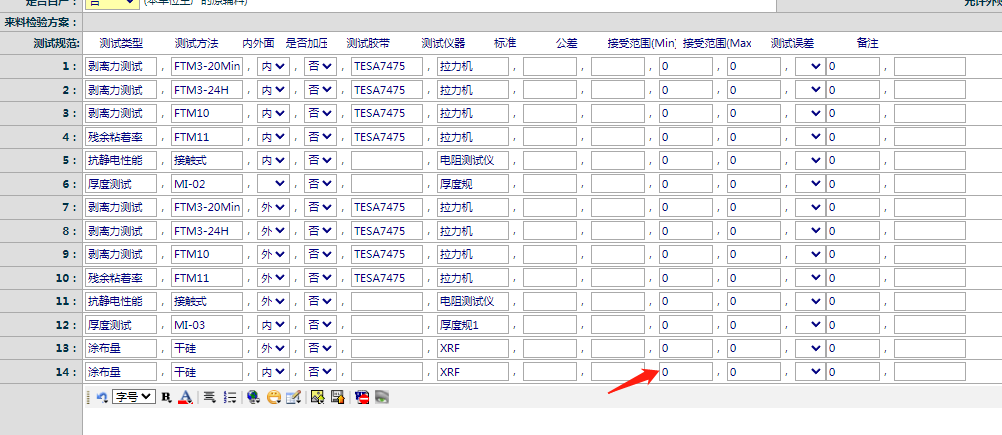1002x435 pixels.
Task: Click the 测试类型 column header
Action: (121, 43)
